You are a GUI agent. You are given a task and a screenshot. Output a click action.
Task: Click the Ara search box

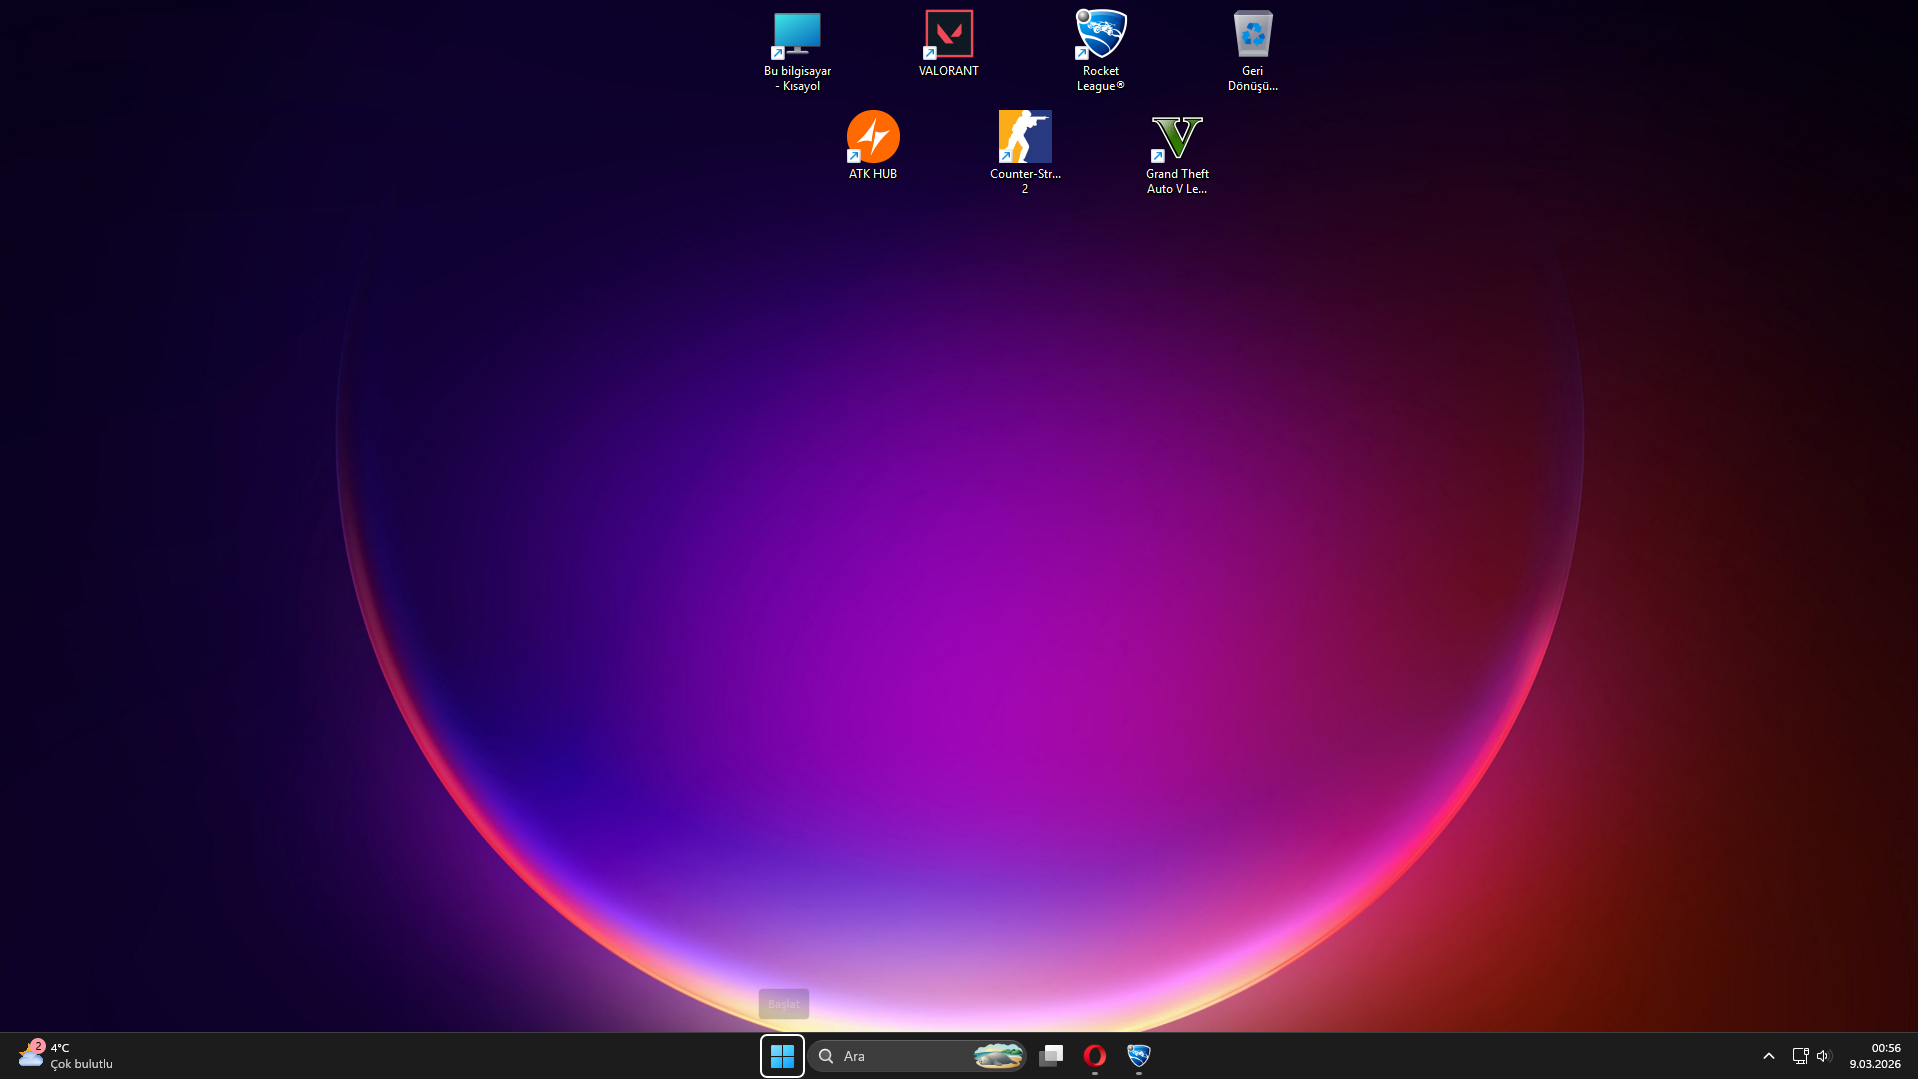coord(917,1056)
